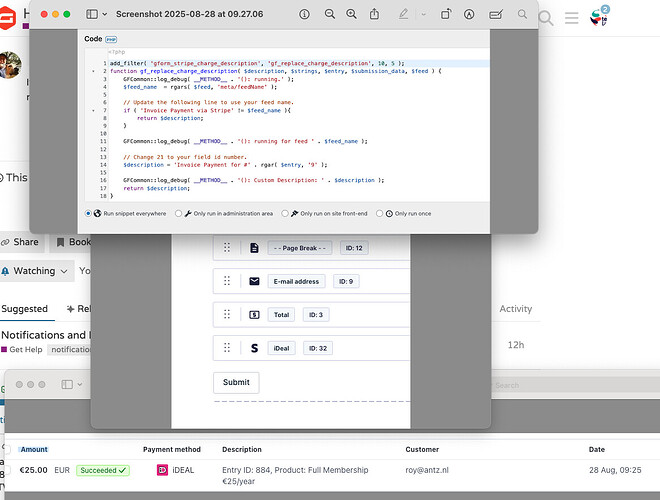660x500 pixels.
Task: Click the 'ID: 12' badge
Action: tap(354, 248)
